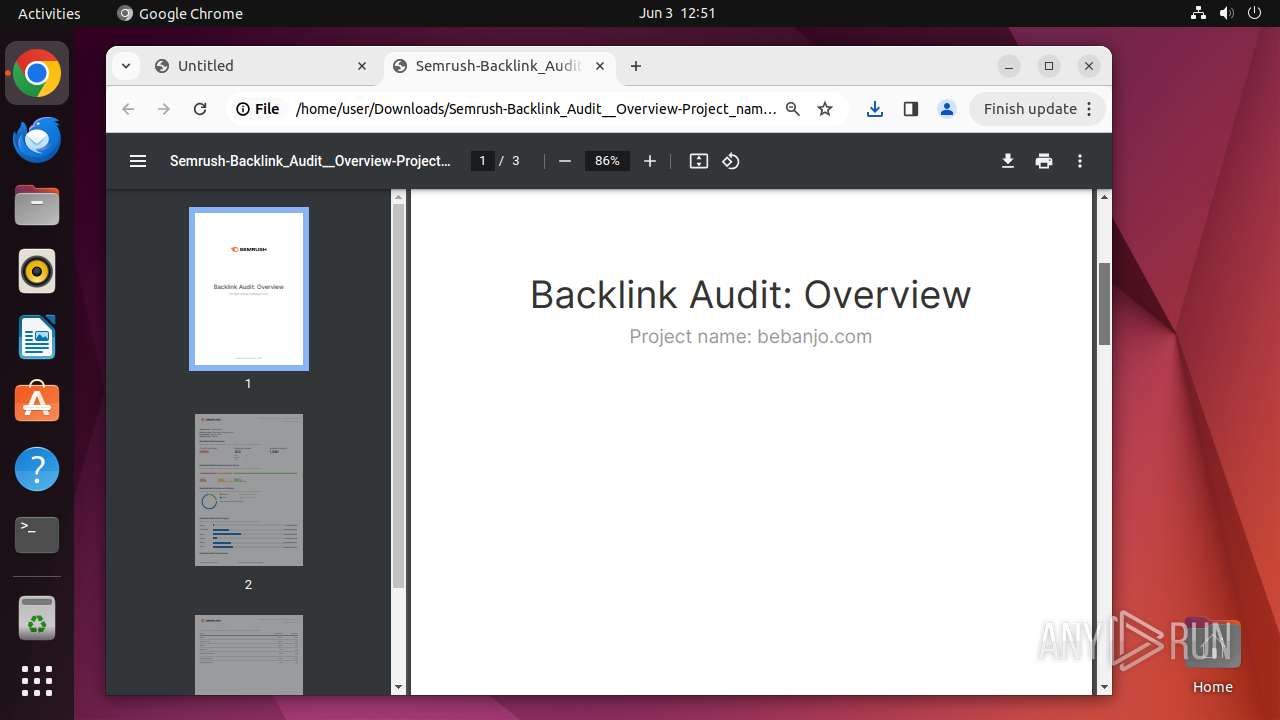Bookmark this tab with star icon
1280x720 pixels.
click(825, 109)
